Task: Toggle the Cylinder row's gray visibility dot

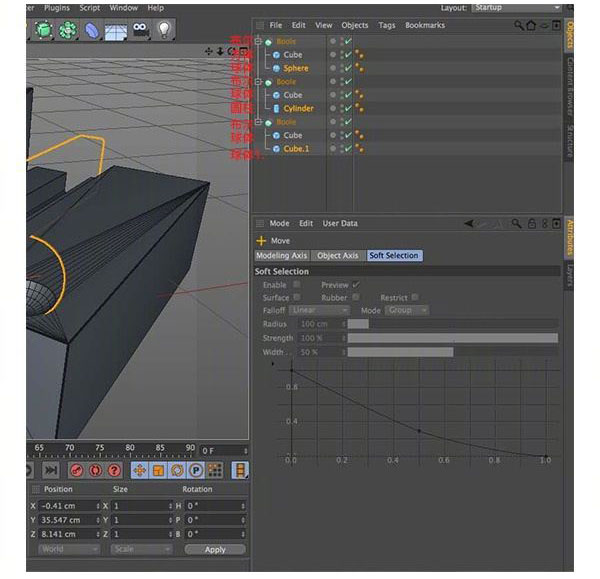Action: tap(333, 108)
